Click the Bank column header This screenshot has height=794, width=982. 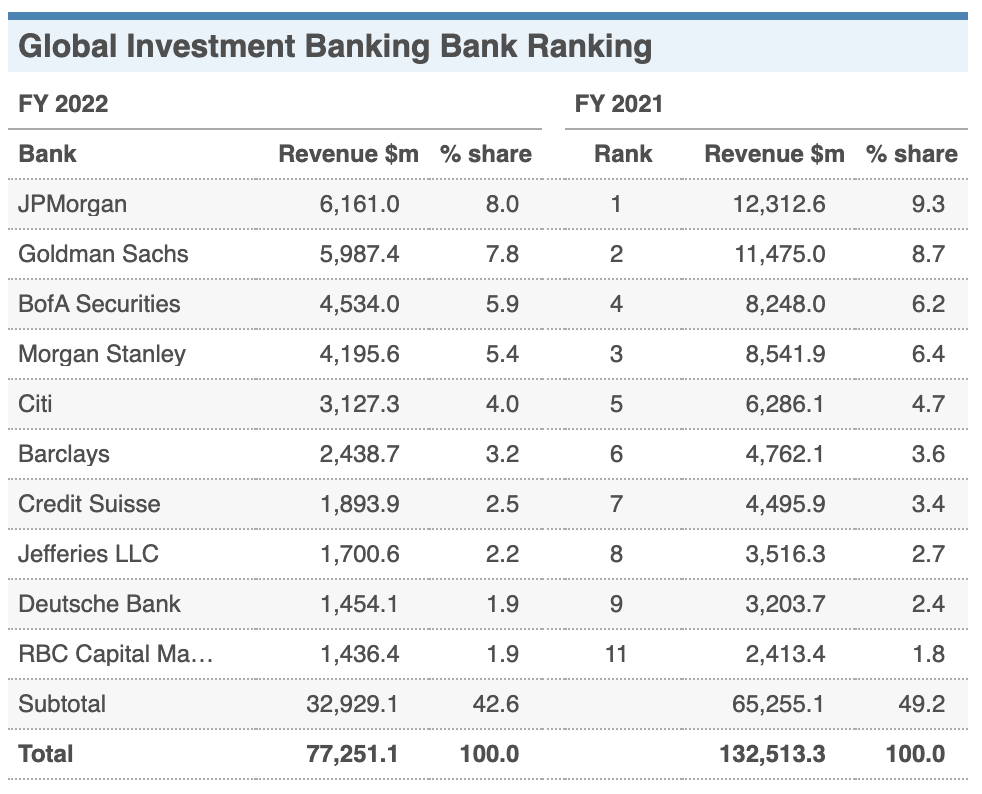pyautogui.click(x=47, y=154)
